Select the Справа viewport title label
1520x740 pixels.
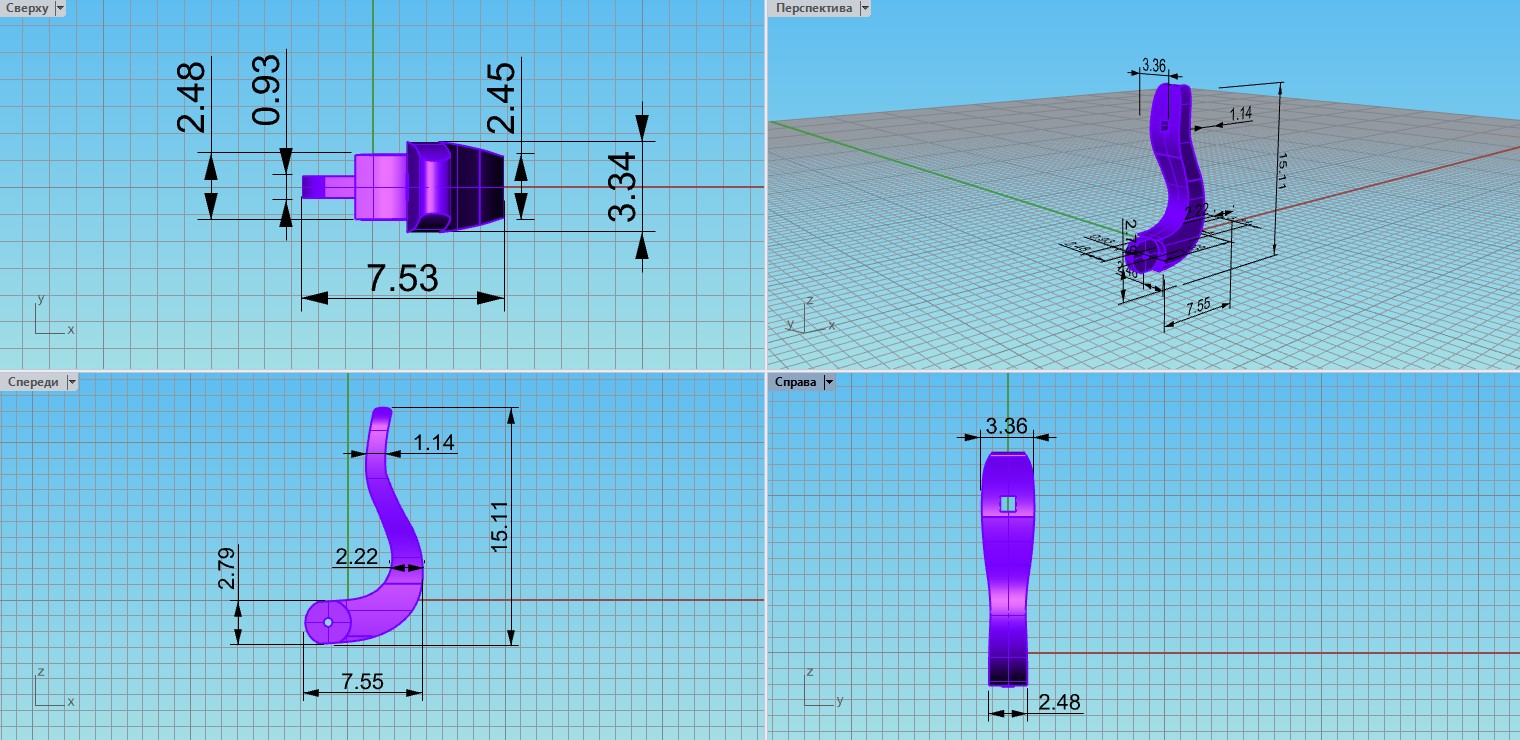[795, 382]
